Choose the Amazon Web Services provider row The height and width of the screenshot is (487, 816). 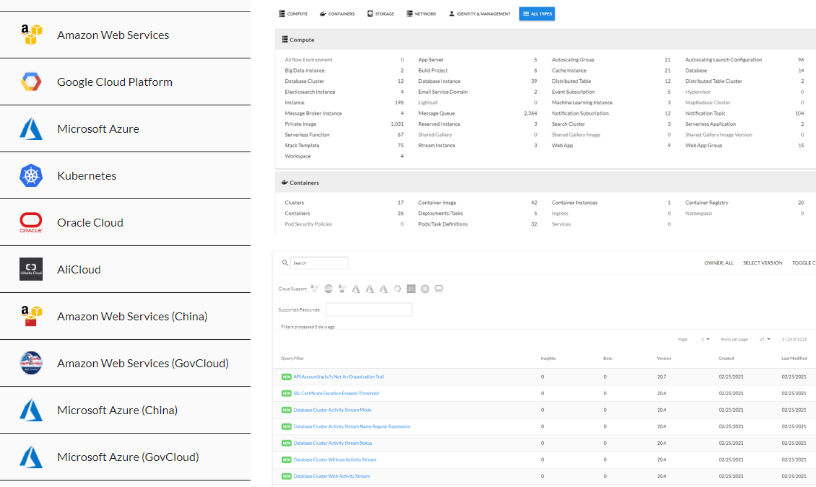[x=125, y=35]
